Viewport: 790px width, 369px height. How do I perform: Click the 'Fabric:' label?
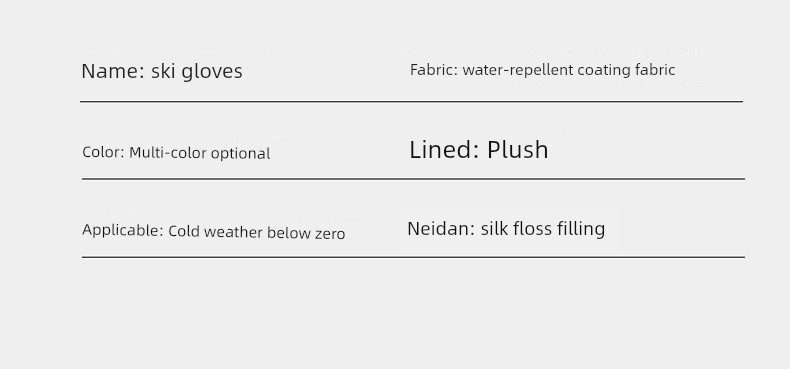tap(434, 70)
